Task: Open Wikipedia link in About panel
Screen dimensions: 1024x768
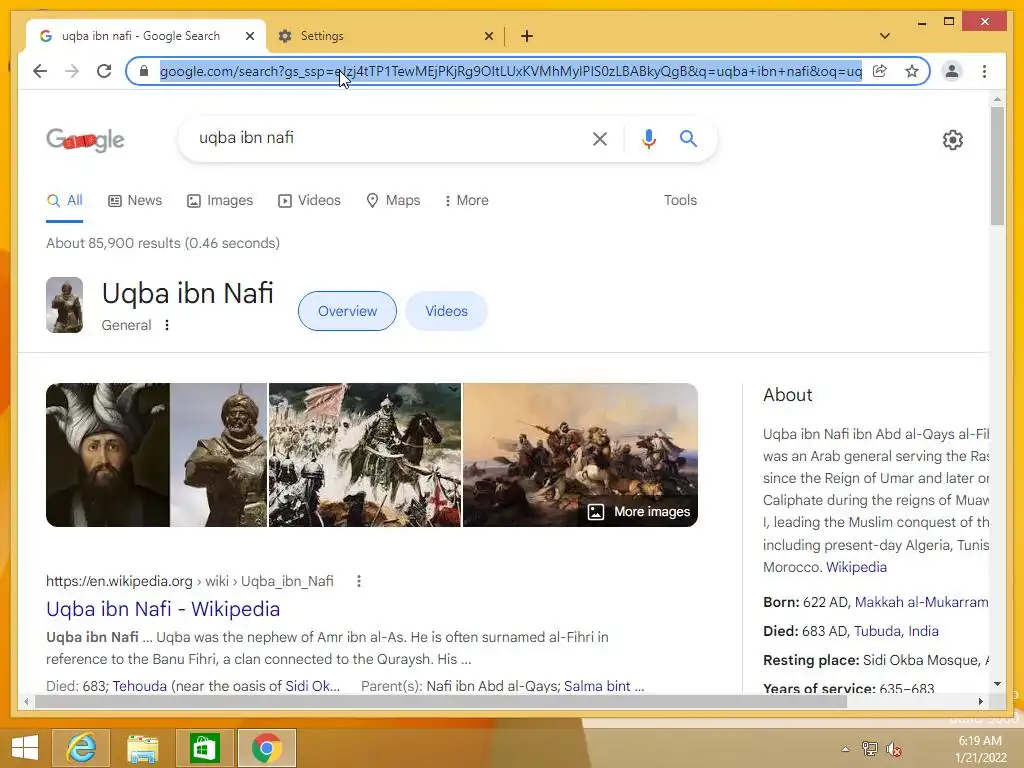Action: [x=856, y=567]
